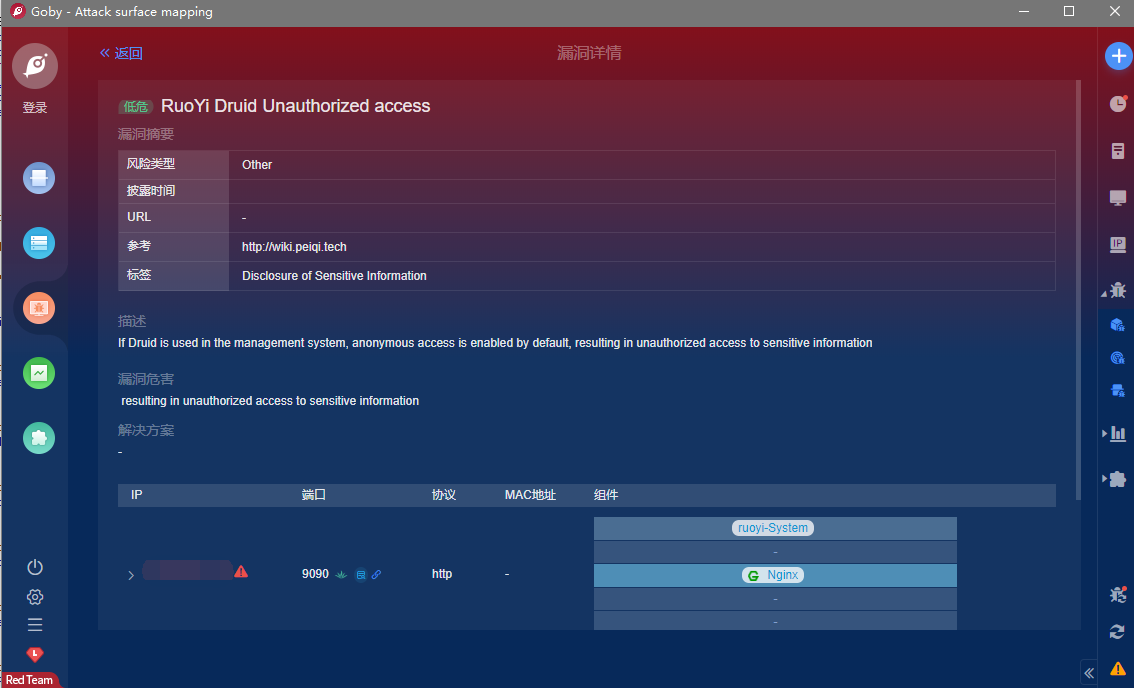Open the Assets list in left sidebar
The height and width of the screenshot is (688, 1134).
(39, 243)
